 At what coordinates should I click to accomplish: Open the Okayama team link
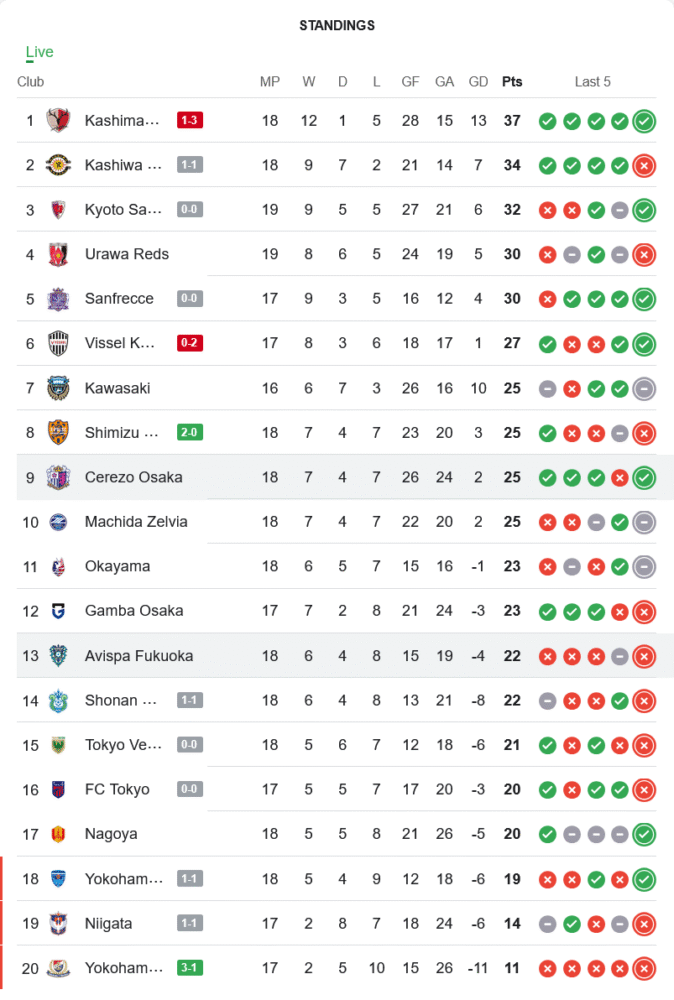click(117, 566)
